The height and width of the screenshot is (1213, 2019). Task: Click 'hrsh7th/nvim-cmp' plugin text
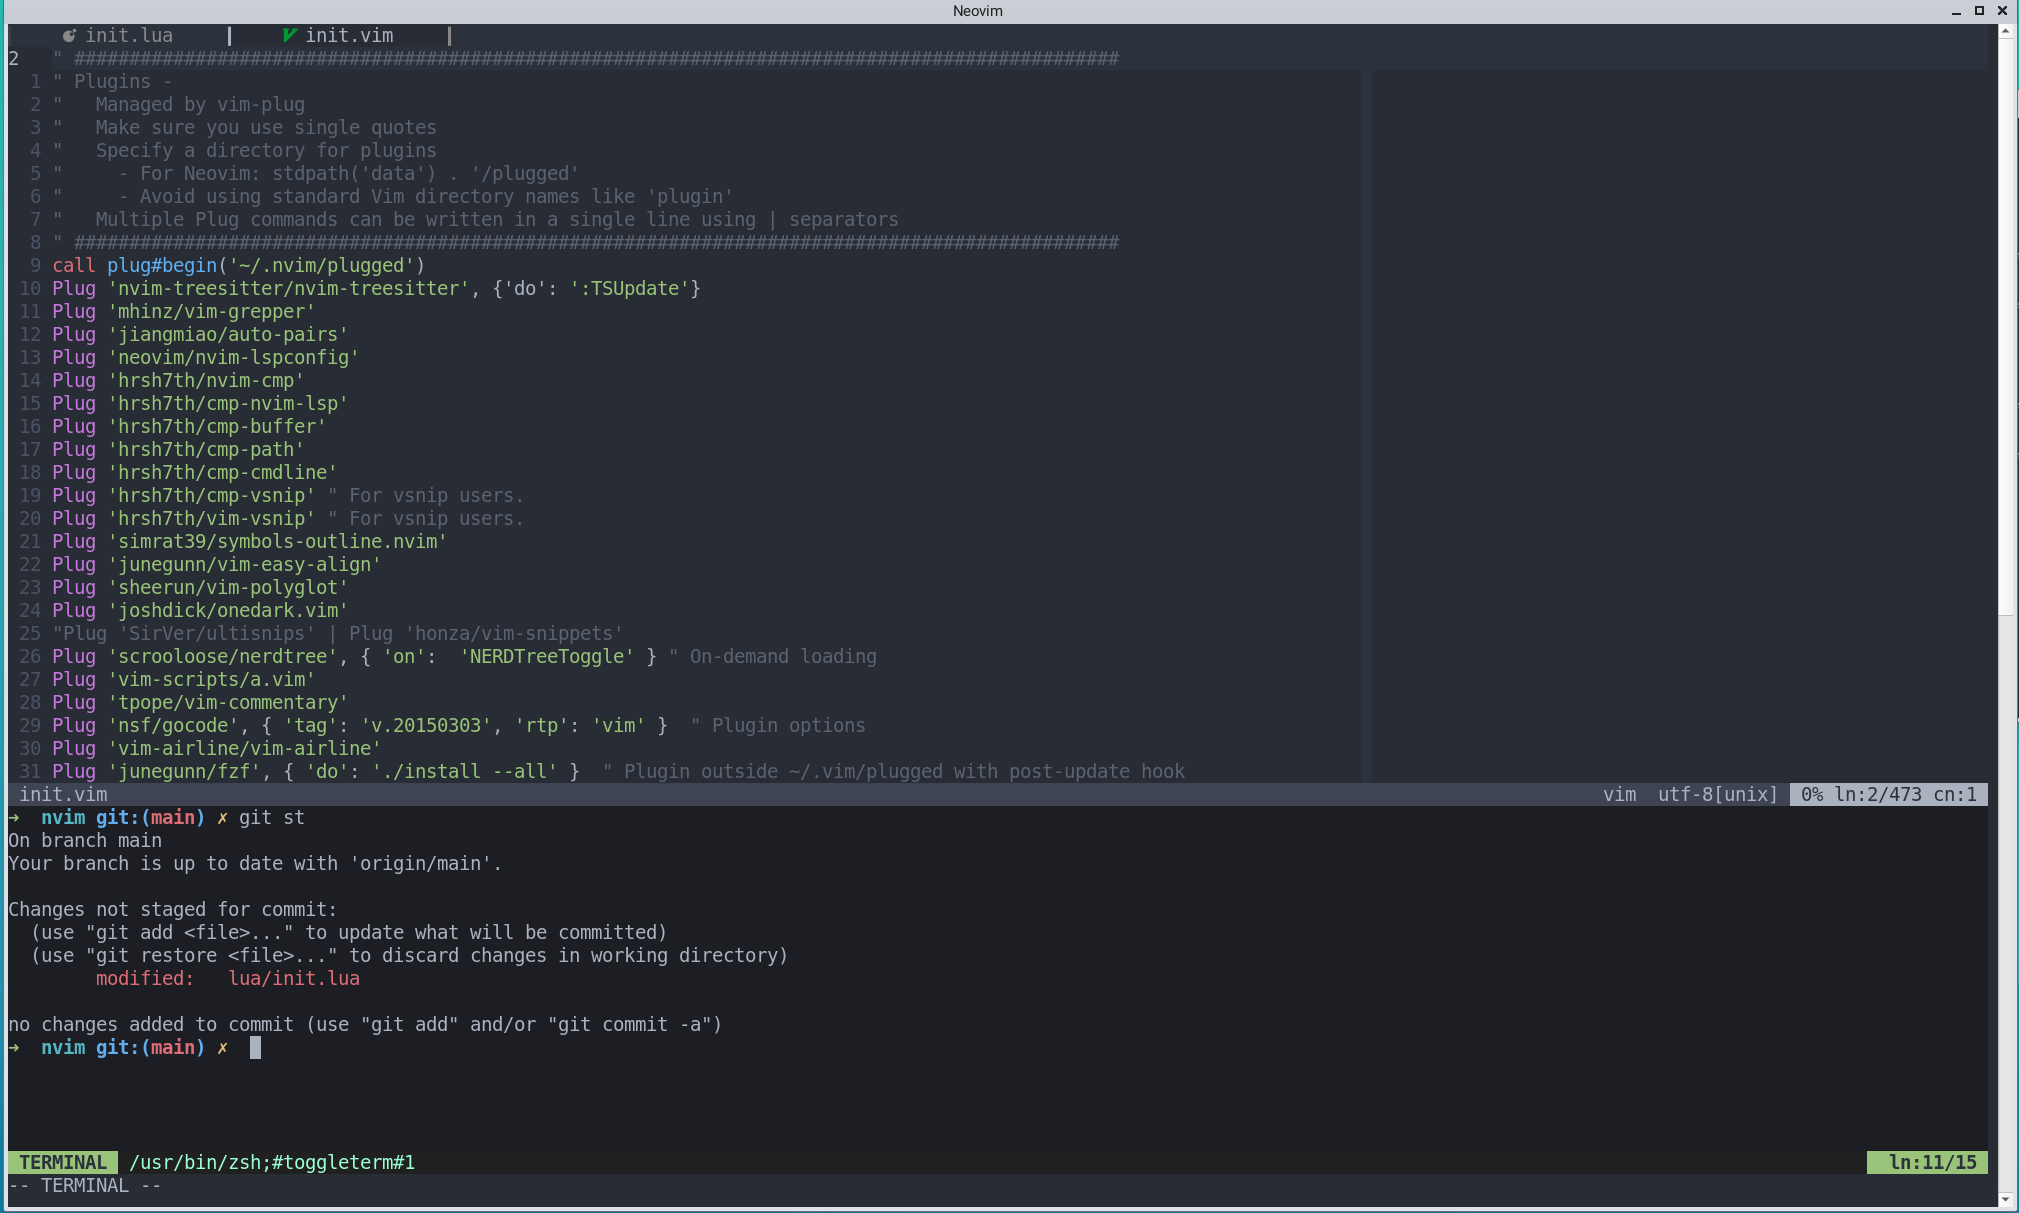pyautogui.click(x=206, y=380)
